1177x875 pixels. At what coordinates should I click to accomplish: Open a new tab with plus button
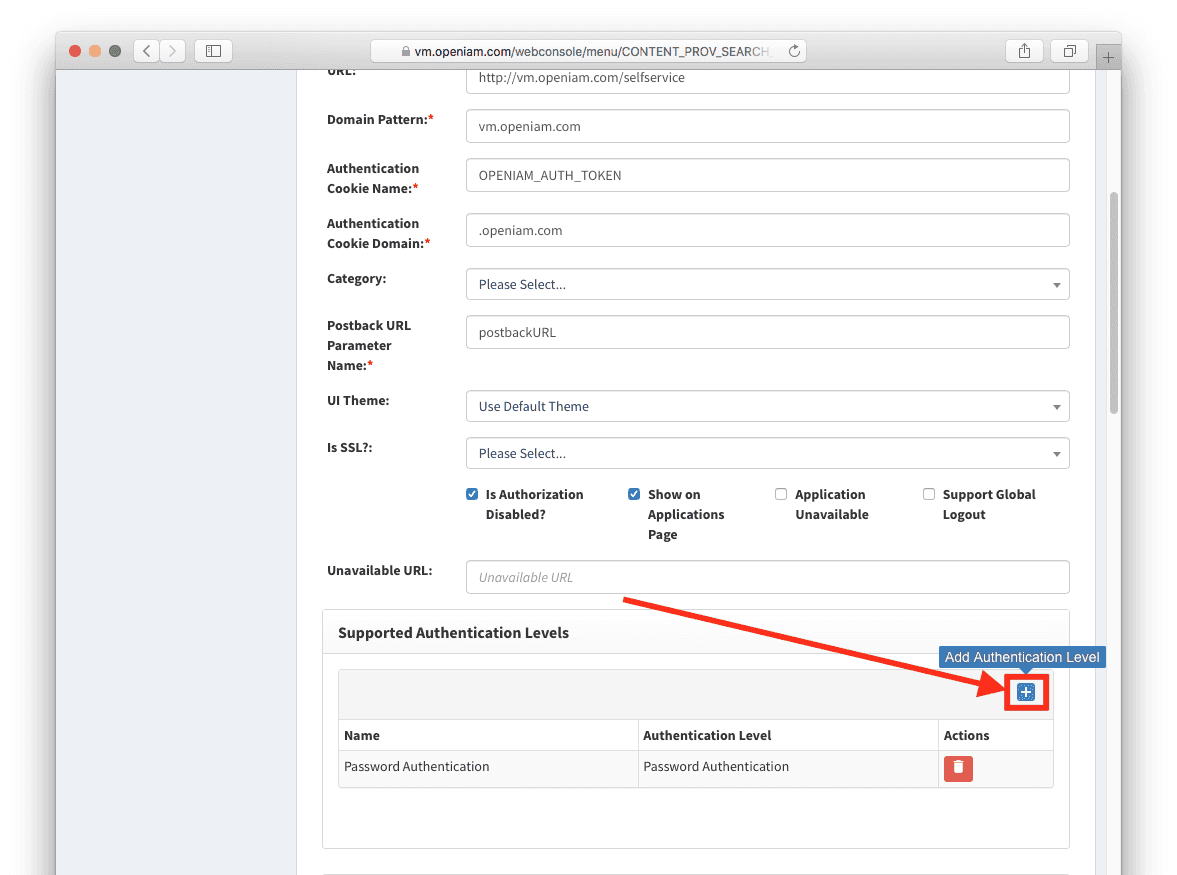pyautogui.click(x=1108, y=58)
